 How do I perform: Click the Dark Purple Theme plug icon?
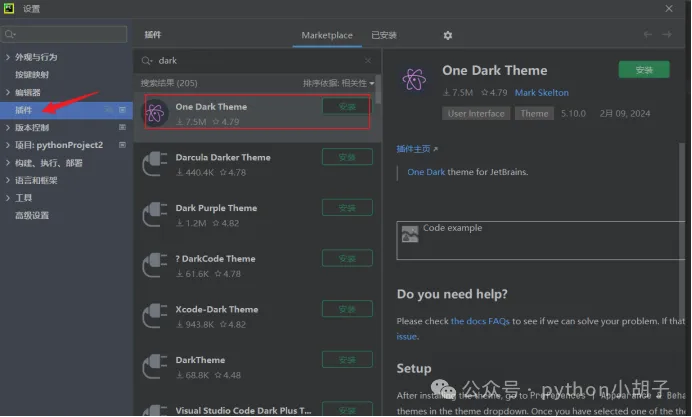(x=155, y=214)
